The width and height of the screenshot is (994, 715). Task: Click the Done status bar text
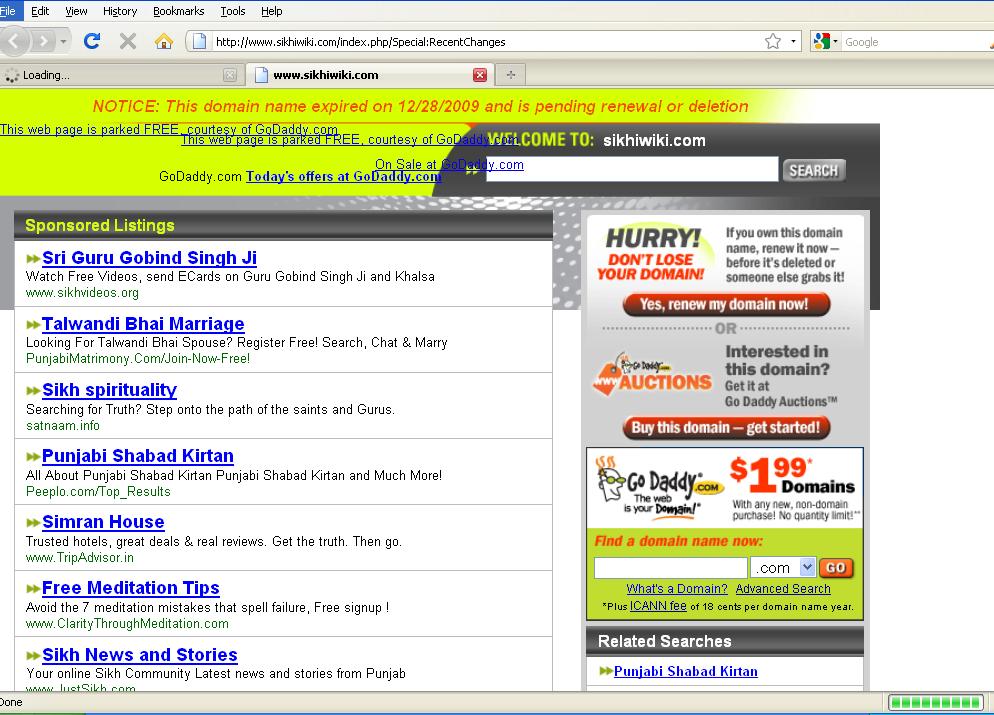[x=11, y=702]
